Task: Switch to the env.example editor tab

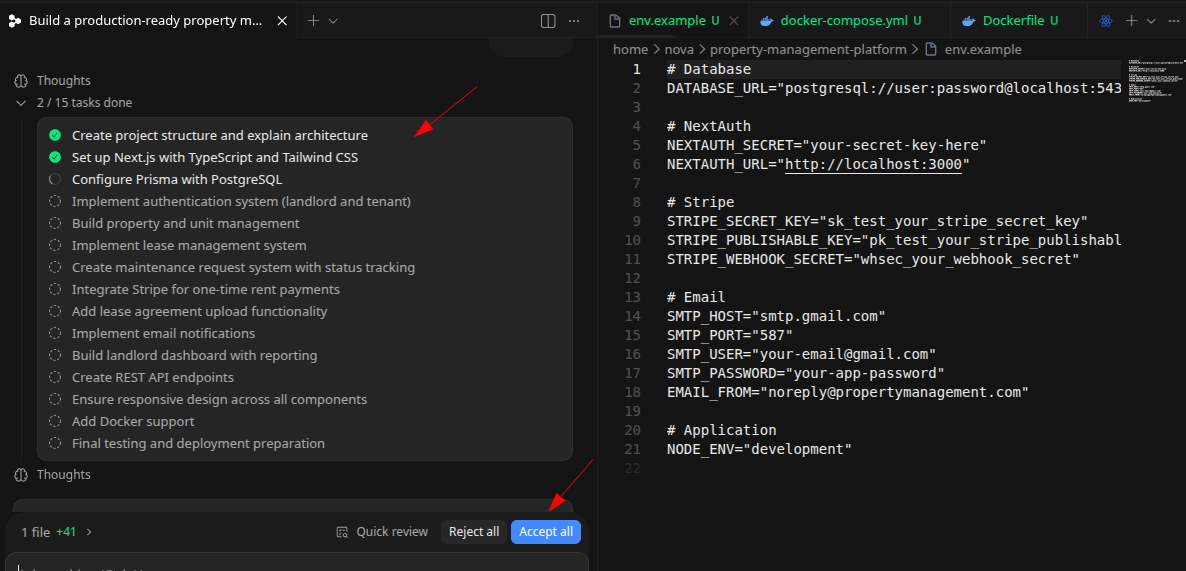Action: pyautogui.click(x=673, y=21)
